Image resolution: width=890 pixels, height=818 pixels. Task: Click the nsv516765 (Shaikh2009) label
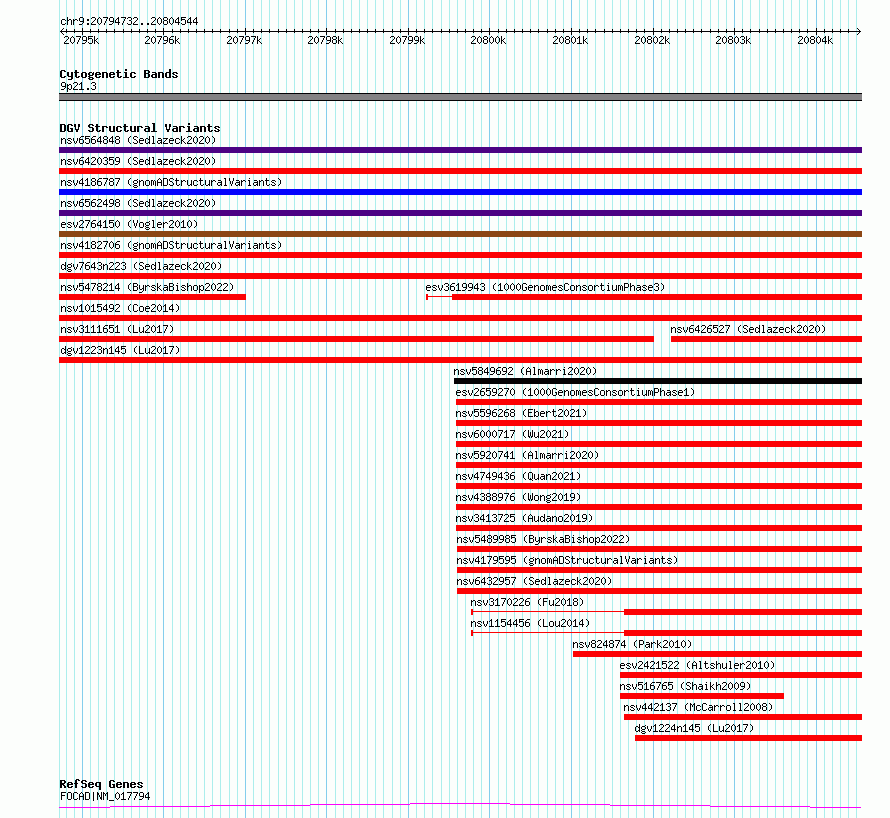685,686
